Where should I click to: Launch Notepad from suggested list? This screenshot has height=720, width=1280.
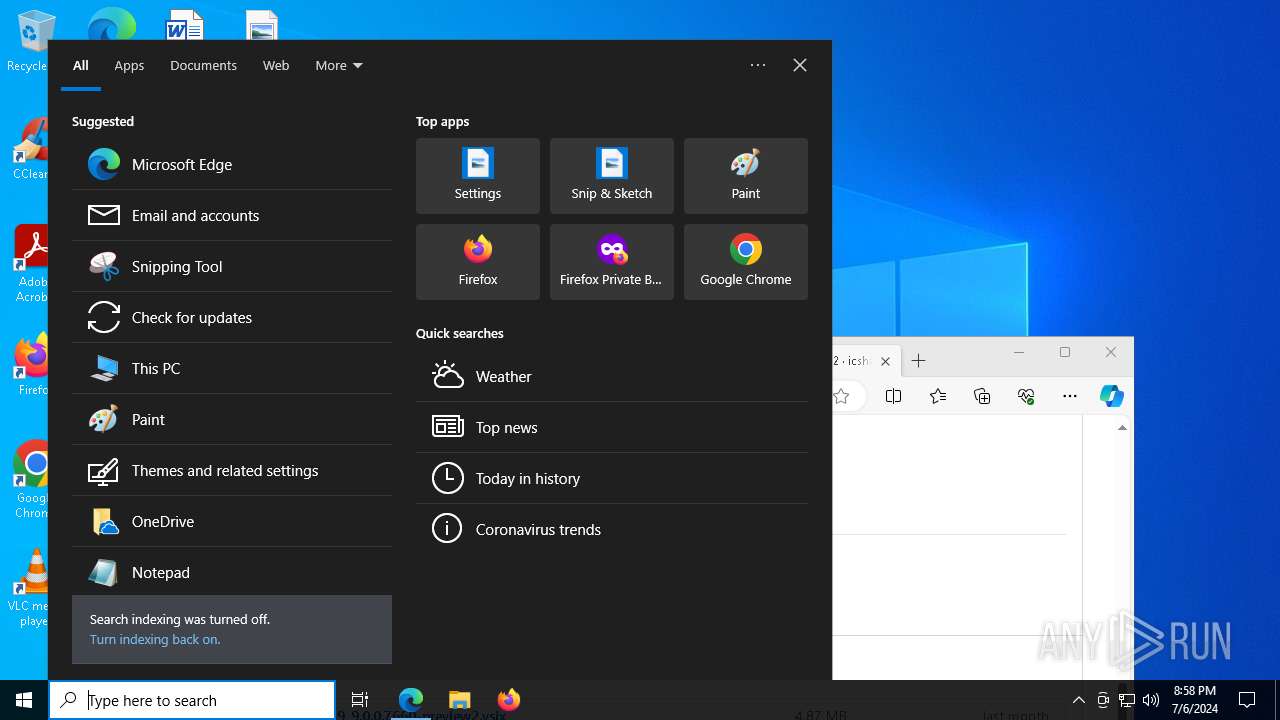(232, 572)
